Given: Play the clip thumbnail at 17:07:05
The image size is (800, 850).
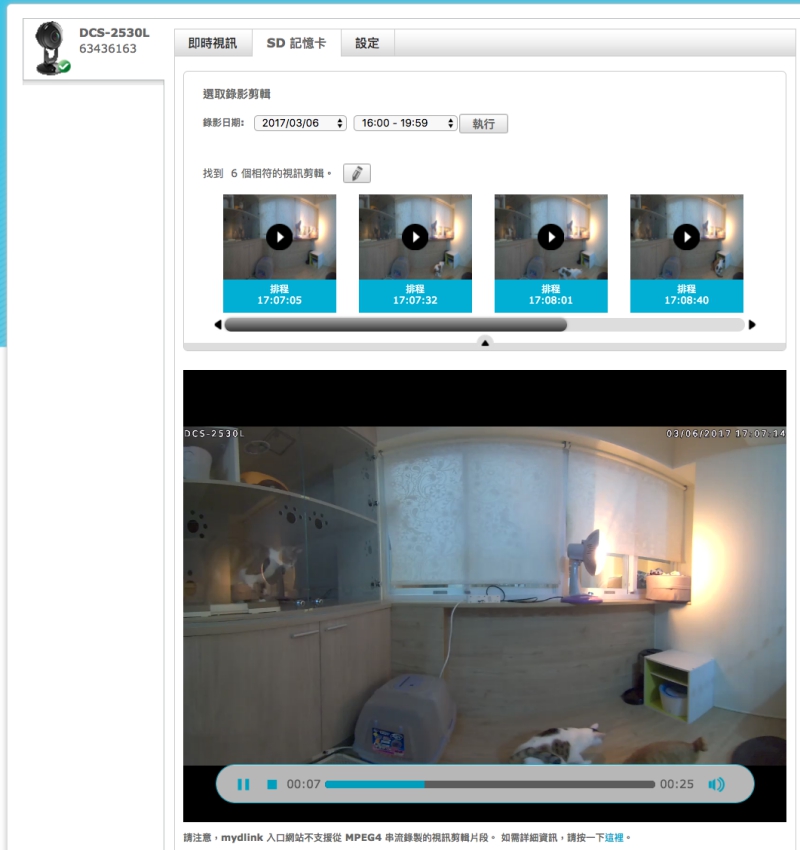Looking at the screenshot, I should coord(279,237).
